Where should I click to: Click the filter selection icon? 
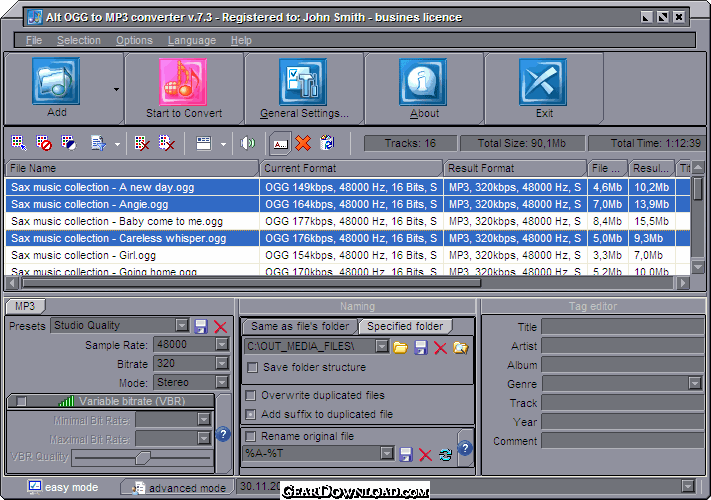[98, 143]
